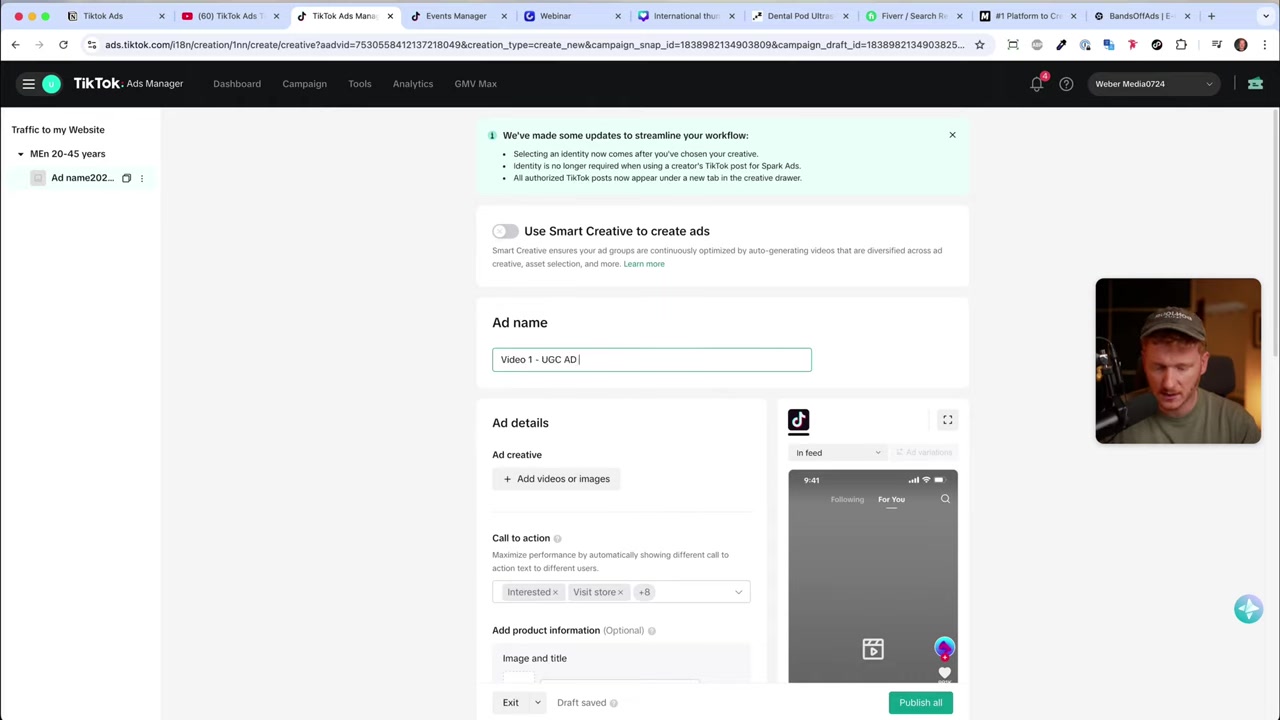Expand the ad preview to fullscreen
The image size is (1280, 720).
(947, 420)
